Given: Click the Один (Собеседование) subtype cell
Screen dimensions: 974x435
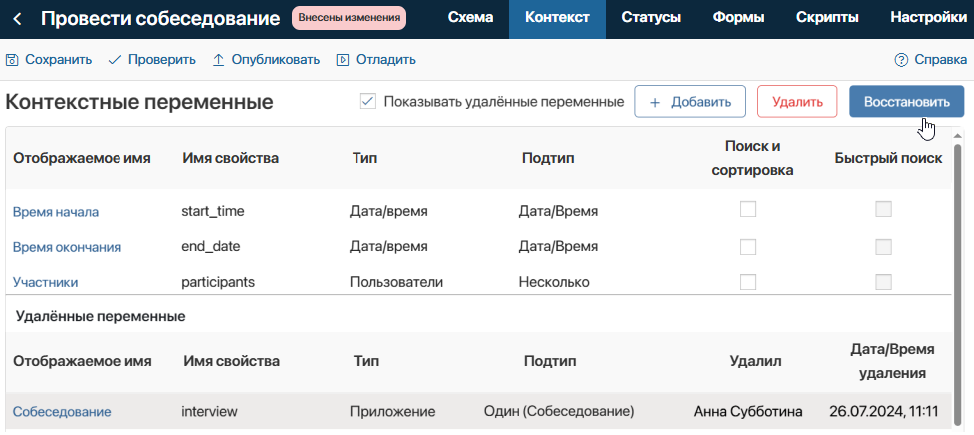Looking at the screenshot, I should 559,411.
